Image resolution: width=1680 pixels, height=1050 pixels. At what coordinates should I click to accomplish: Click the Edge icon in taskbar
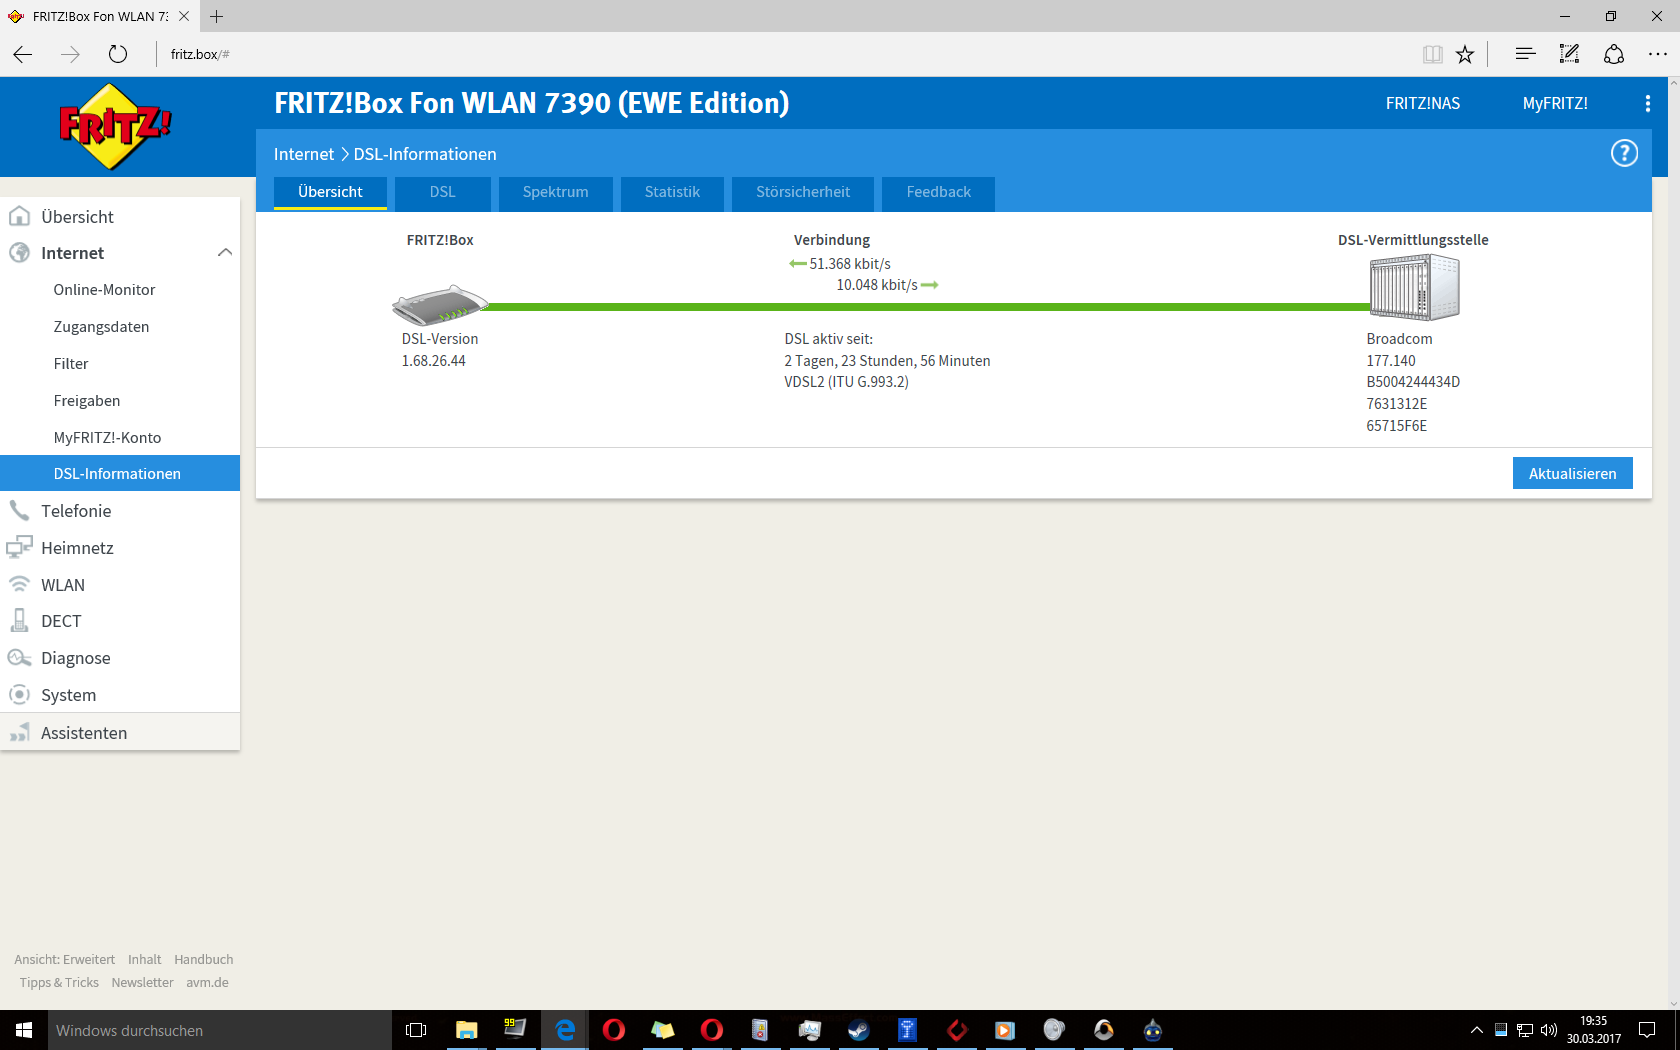point(565,1030)
